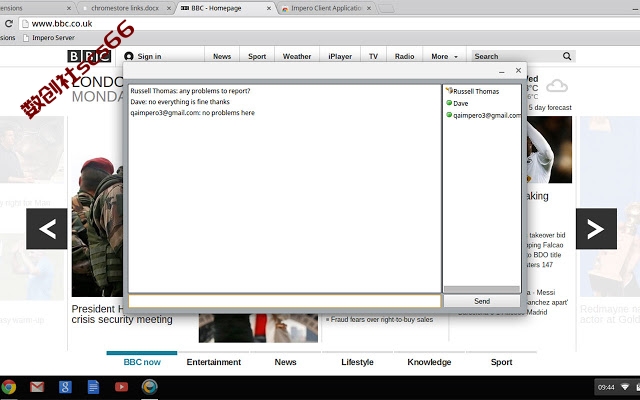Click the BBC Search field
Screen dimensions: 640x400
(x=516, y=56)
